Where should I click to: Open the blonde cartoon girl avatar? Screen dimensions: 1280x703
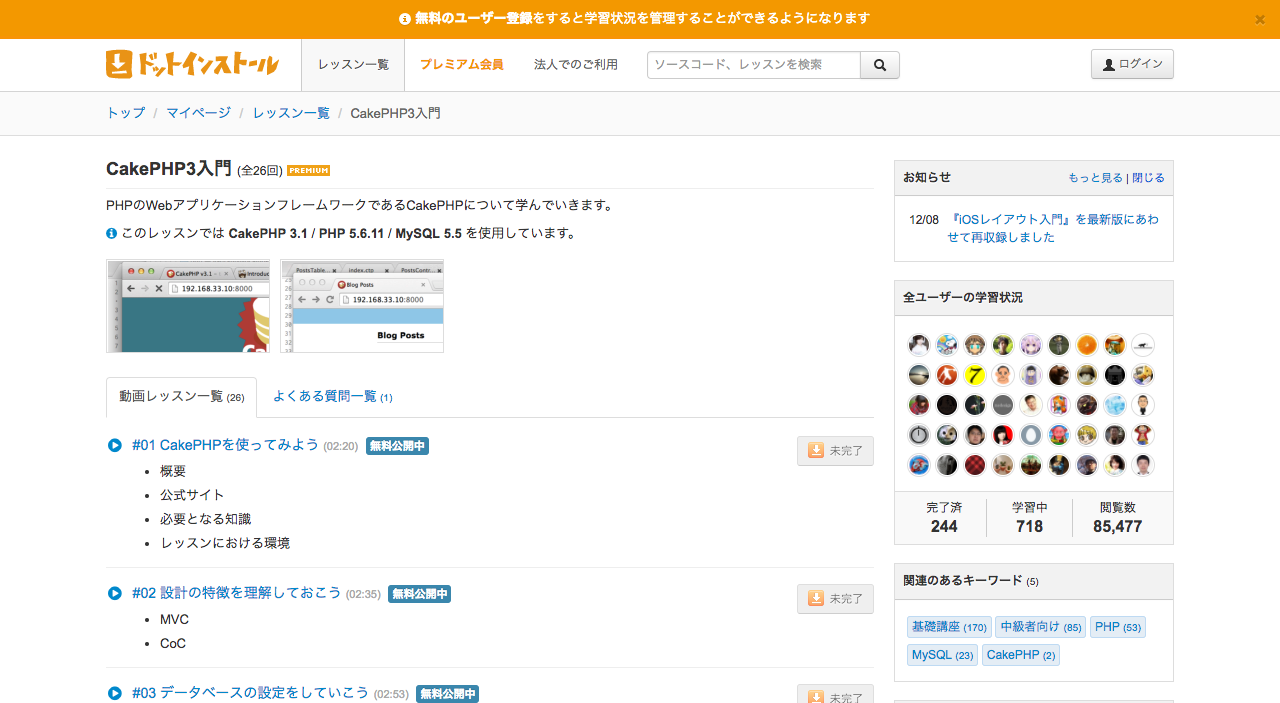(1087, 435)
